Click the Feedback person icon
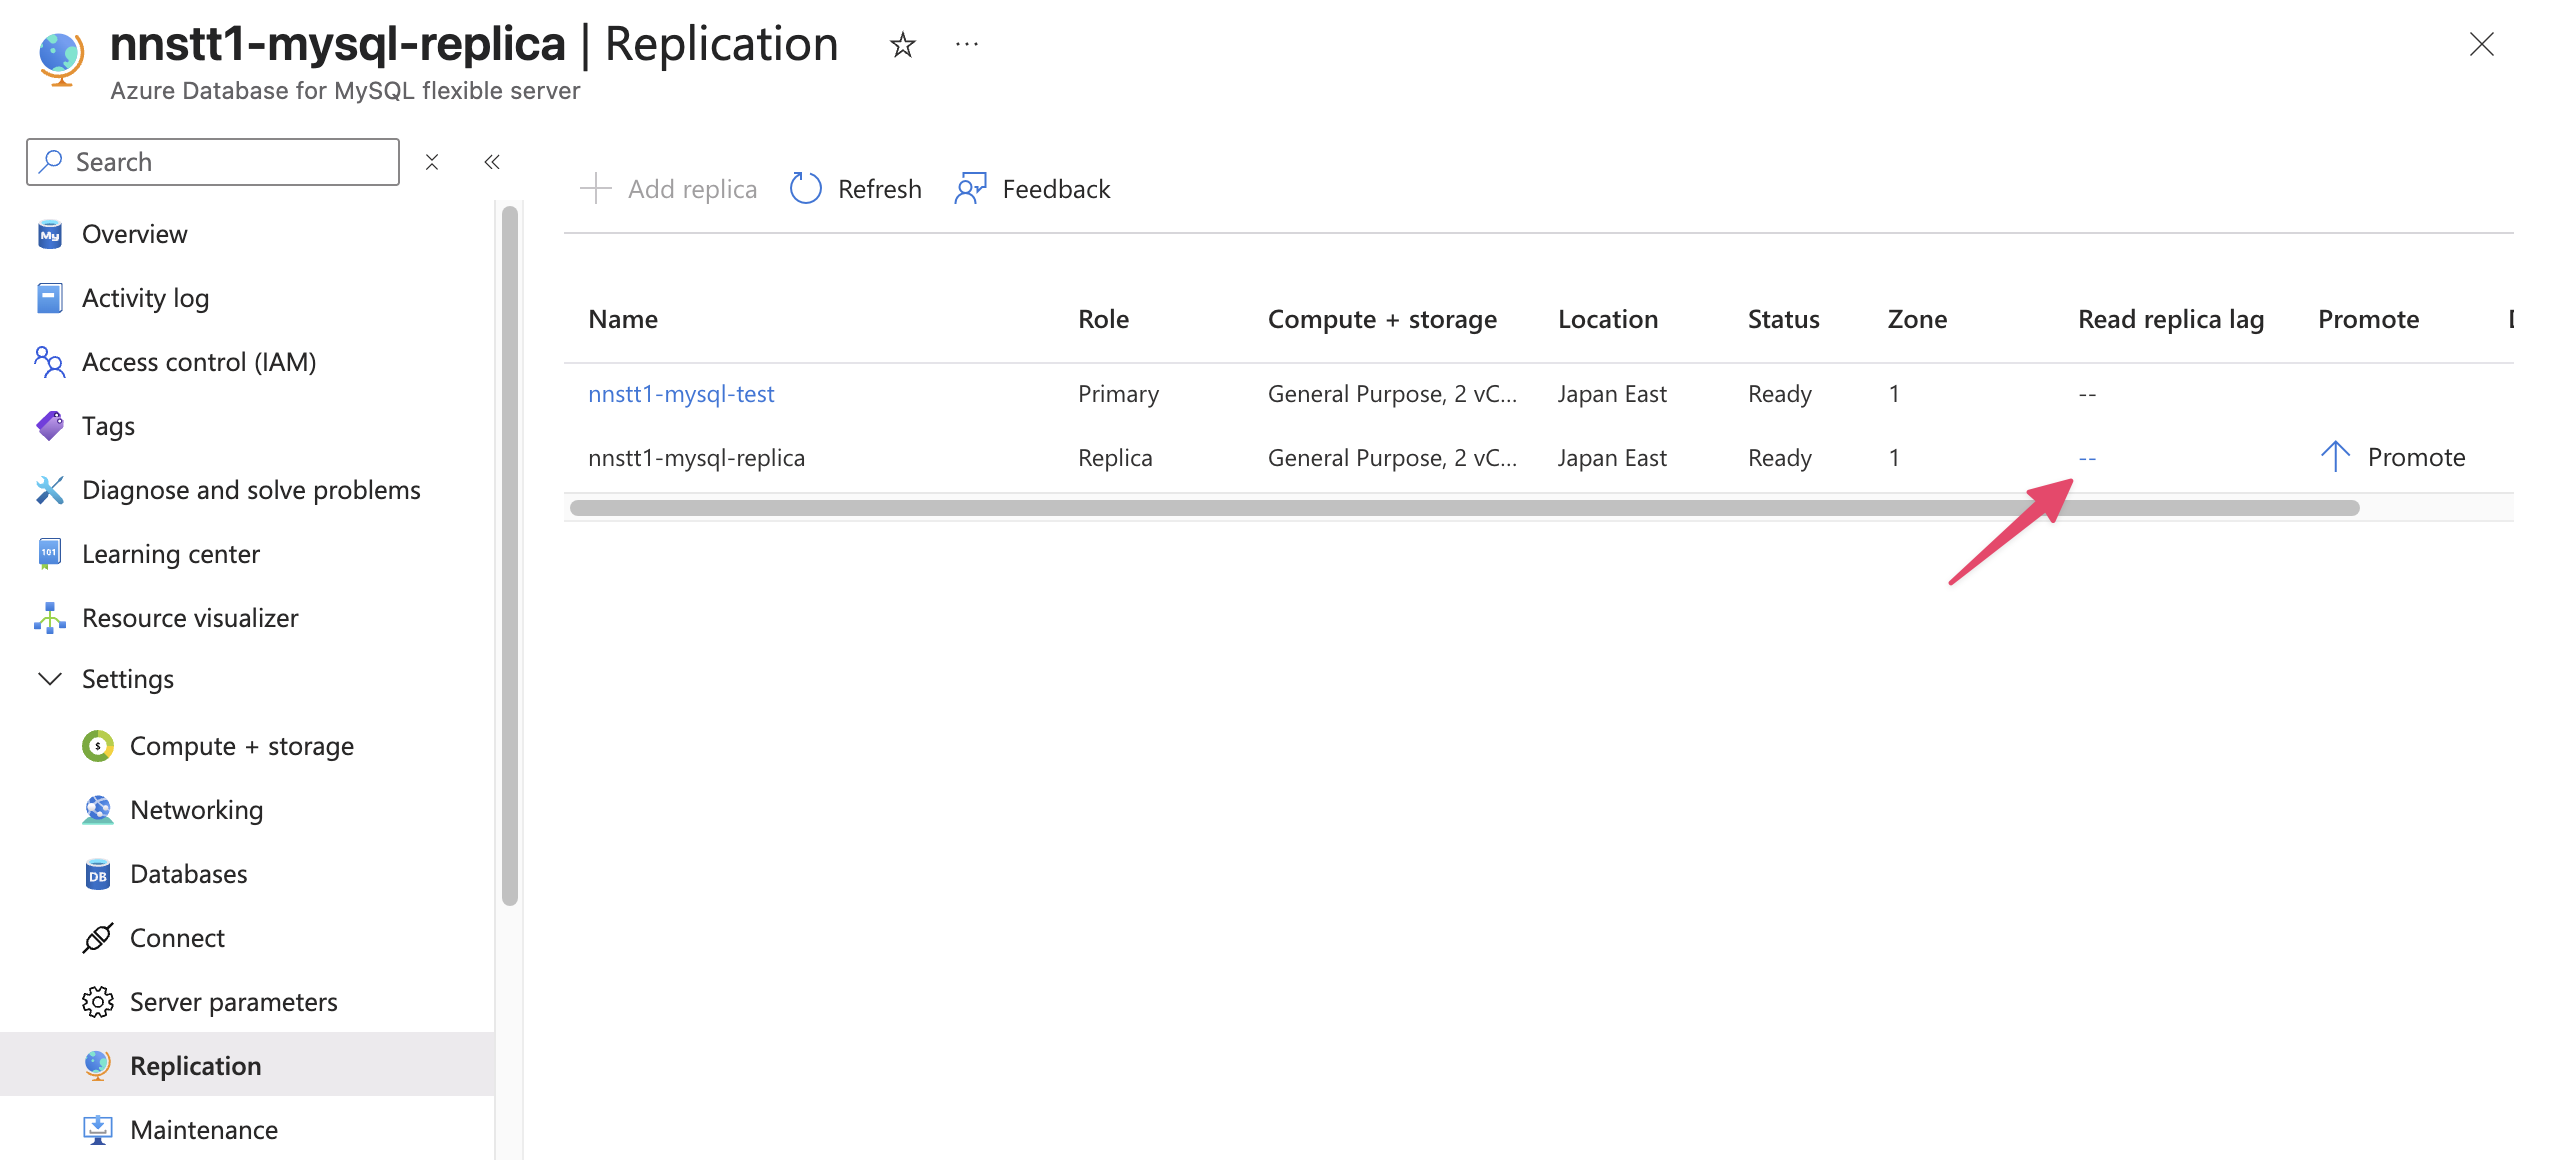2554x1160 pixels. click(x=970, y=189)
